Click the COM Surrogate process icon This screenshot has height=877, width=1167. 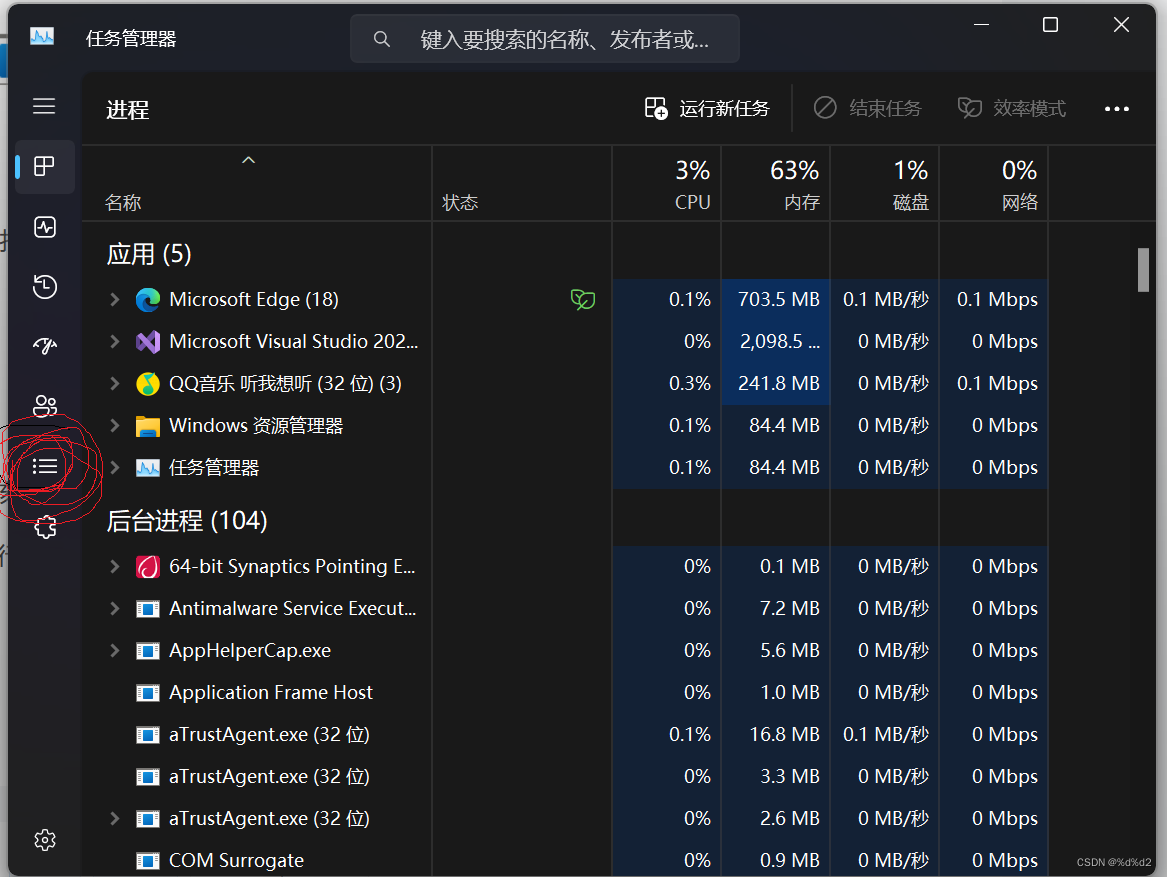(x=148, y=861)
